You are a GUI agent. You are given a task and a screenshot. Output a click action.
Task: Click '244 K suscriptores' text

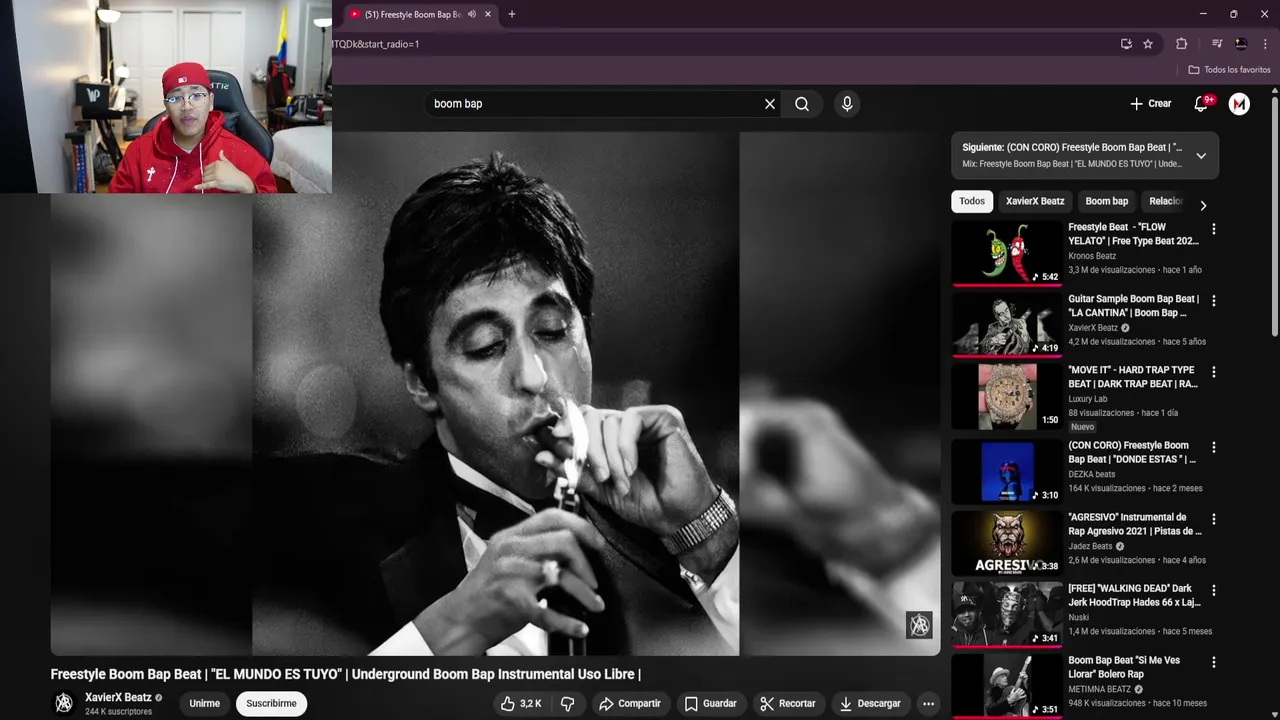[118, 712]
